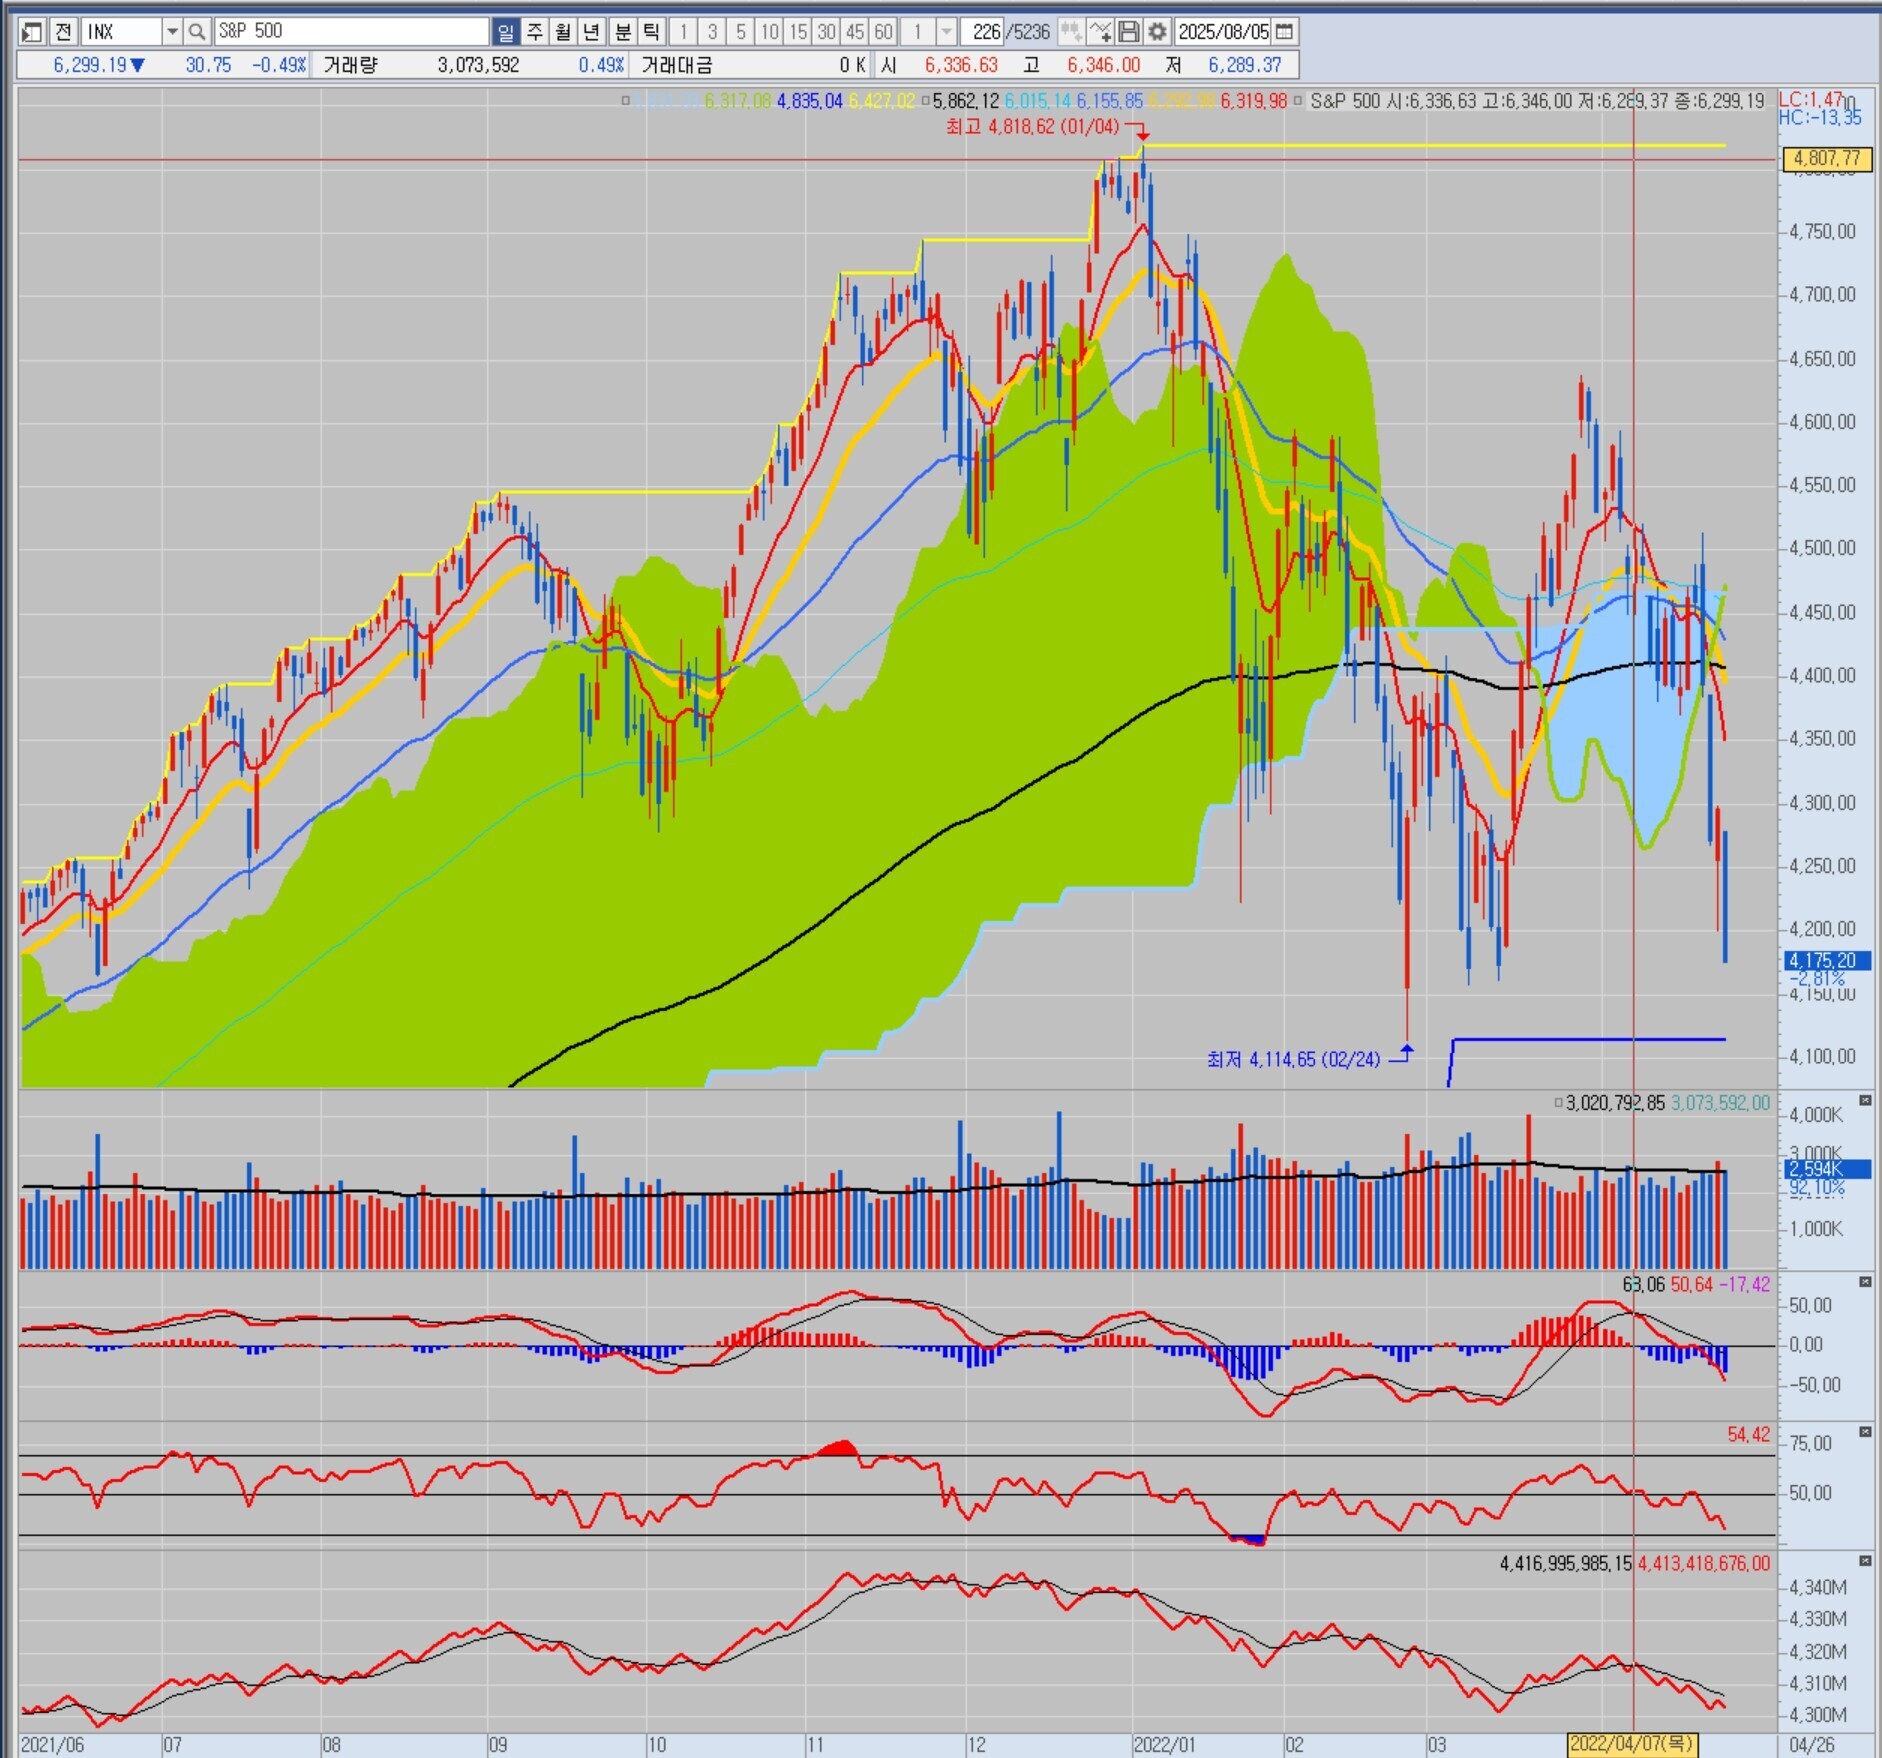Click the 거래대금 label

(x=677, y=65)
